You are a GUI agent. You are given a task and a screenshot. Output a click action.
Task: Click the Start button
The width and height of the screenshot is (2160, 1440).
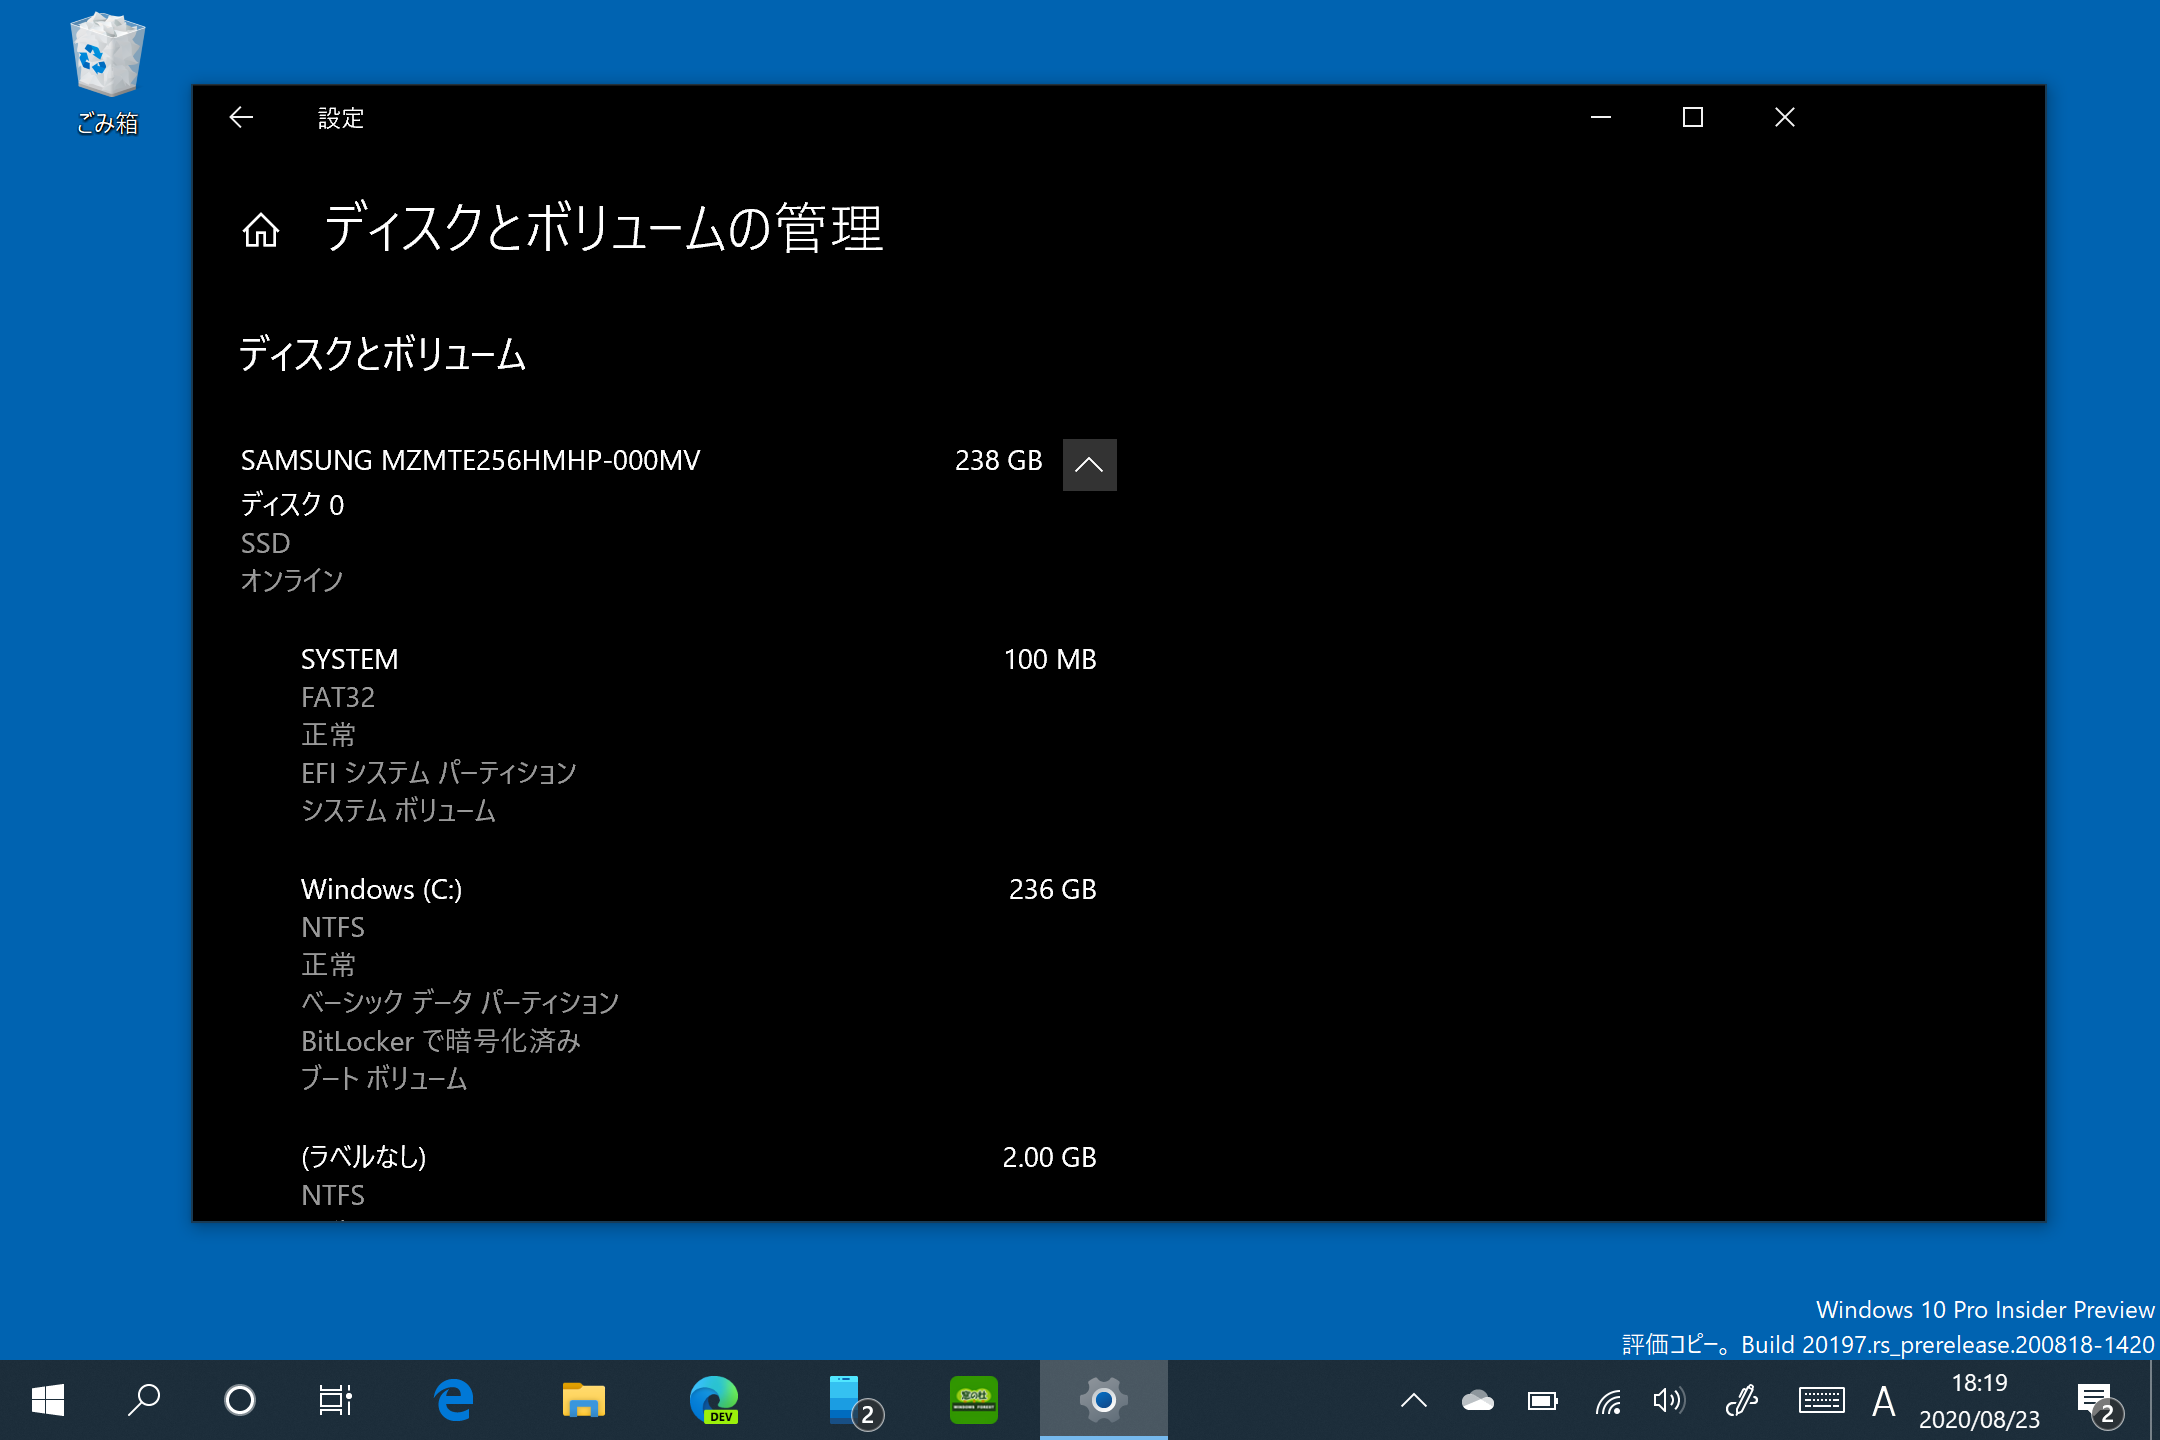coord(48,1400)
